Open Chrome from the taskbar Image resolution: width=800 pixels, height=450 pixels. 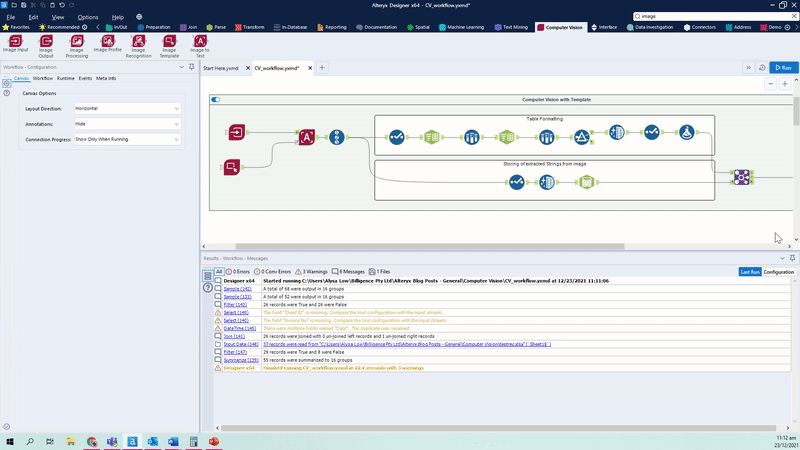tap(91, 441)
